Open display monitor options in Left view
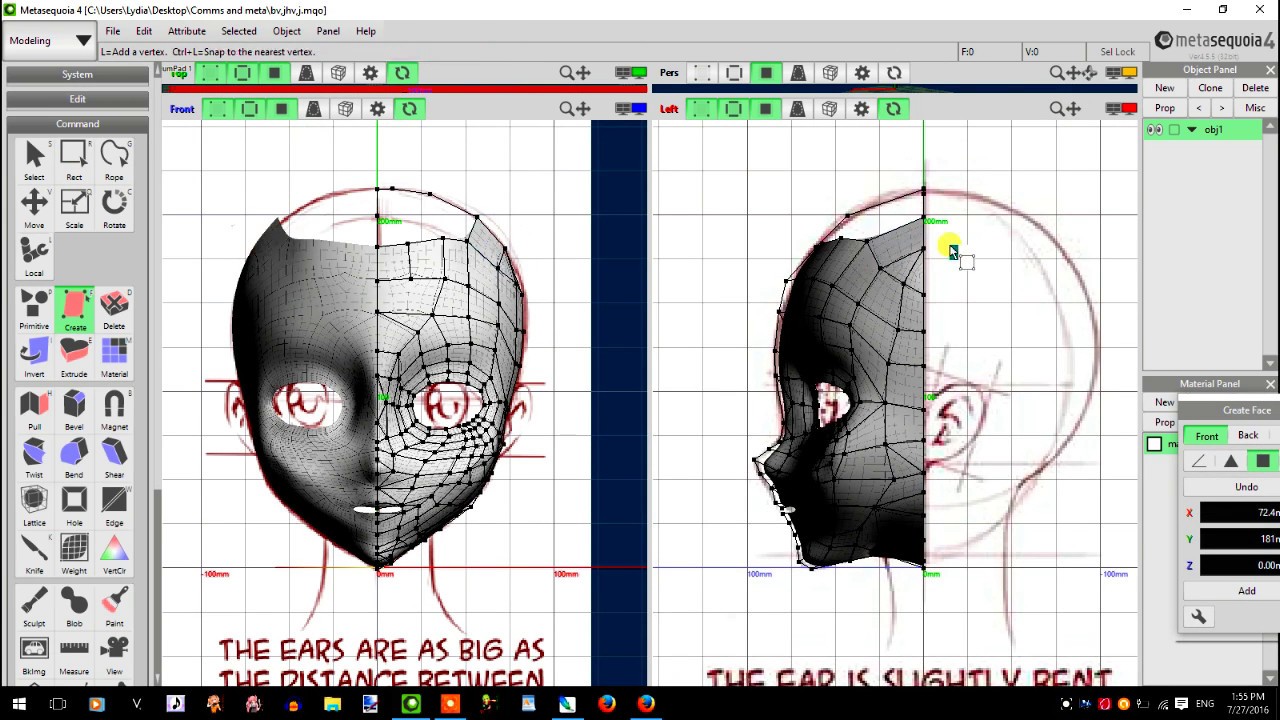Viewport: 1280px width, 720px height. click(x=1121, y=109)
